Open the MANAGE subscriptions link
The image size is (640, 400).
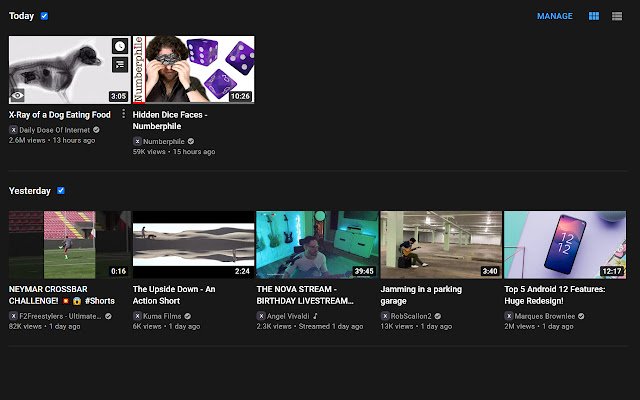555,16
